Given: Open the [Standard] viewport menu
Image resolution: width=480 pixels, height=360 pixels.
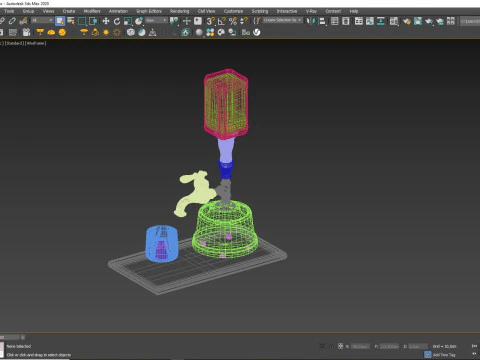Looking at the screenshot, I should (14, 43).
